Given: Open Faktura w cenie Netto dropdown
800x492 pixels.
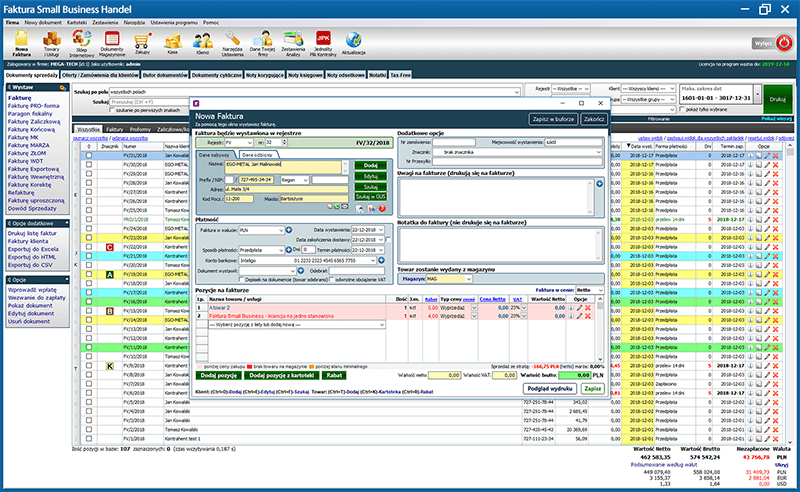Looking at the screenshot, I should 590,290.
